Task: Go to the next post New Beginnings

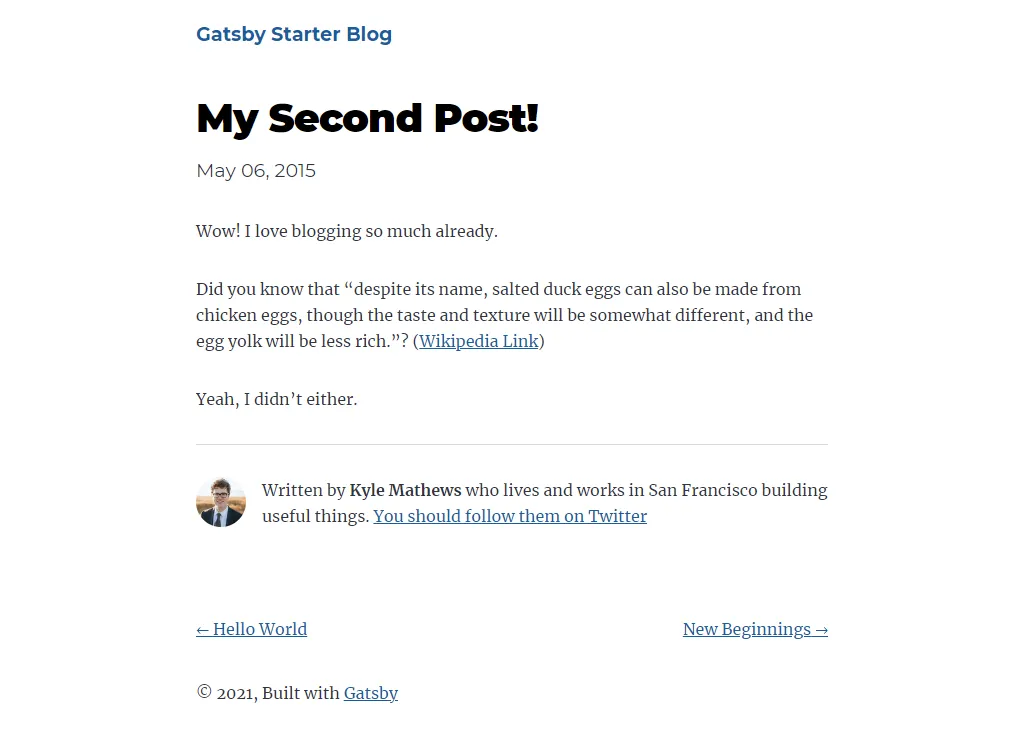Action: (755, 629)
